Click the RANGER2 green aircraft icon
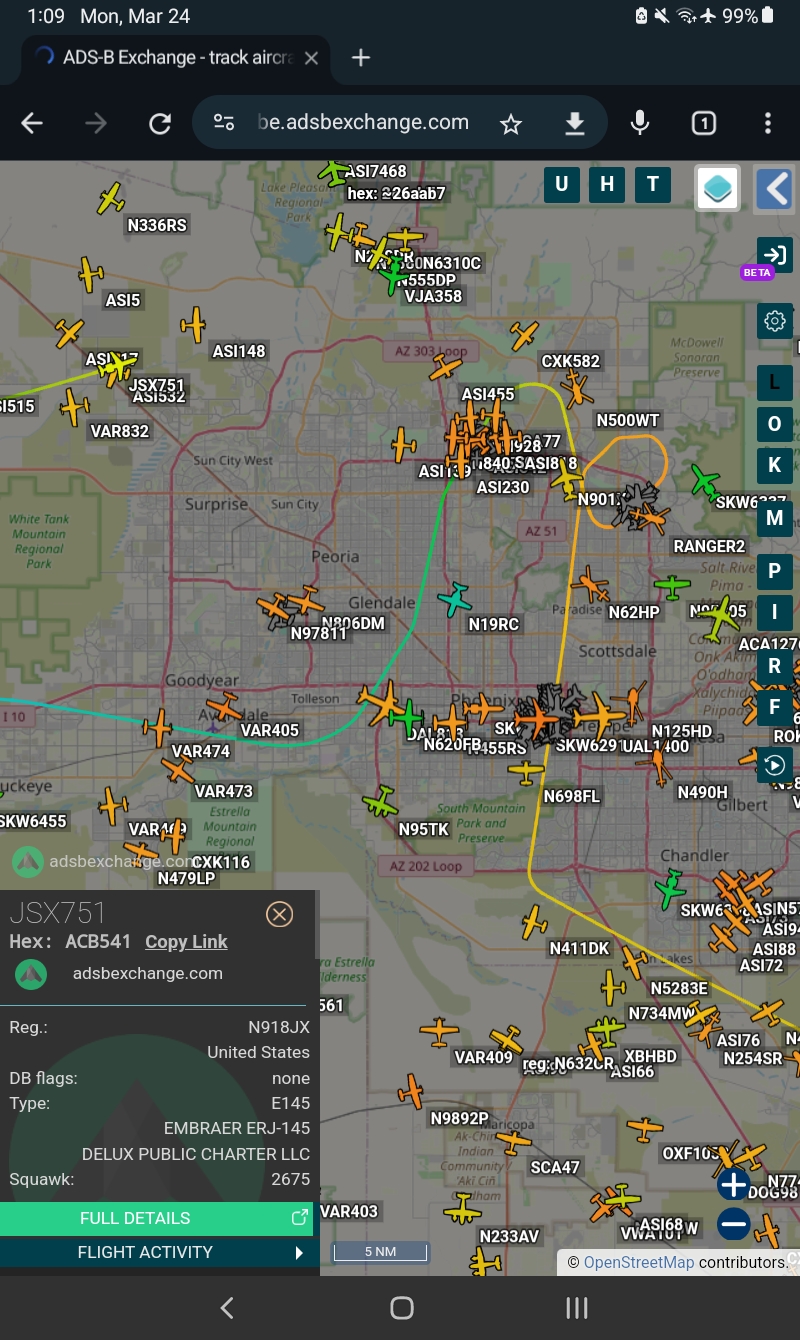The width and height of the screenshot is (800, 1340). 705,483
